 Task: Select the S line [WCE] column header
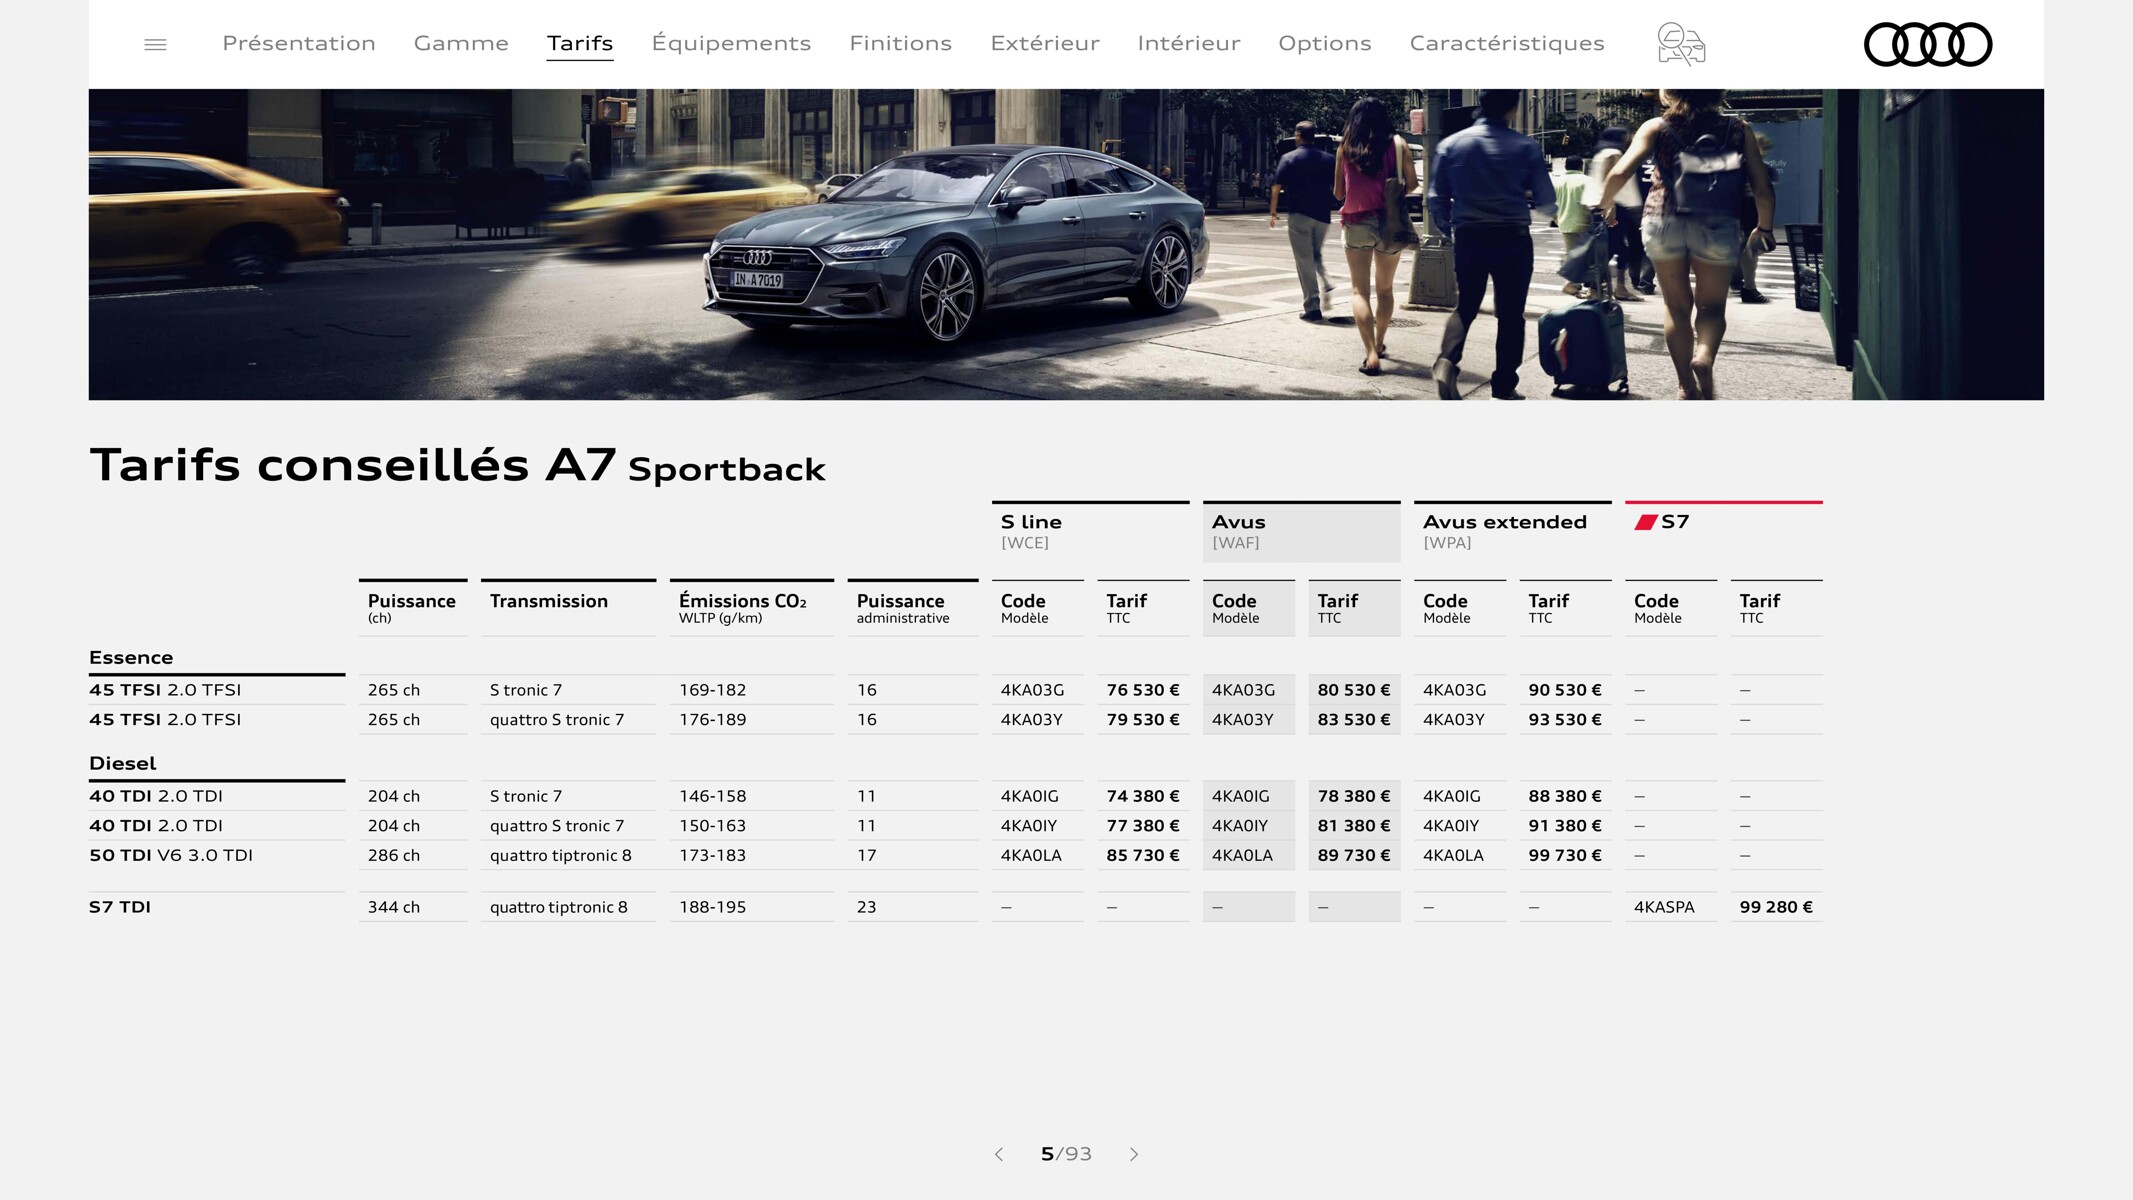tap(1091, 531)
